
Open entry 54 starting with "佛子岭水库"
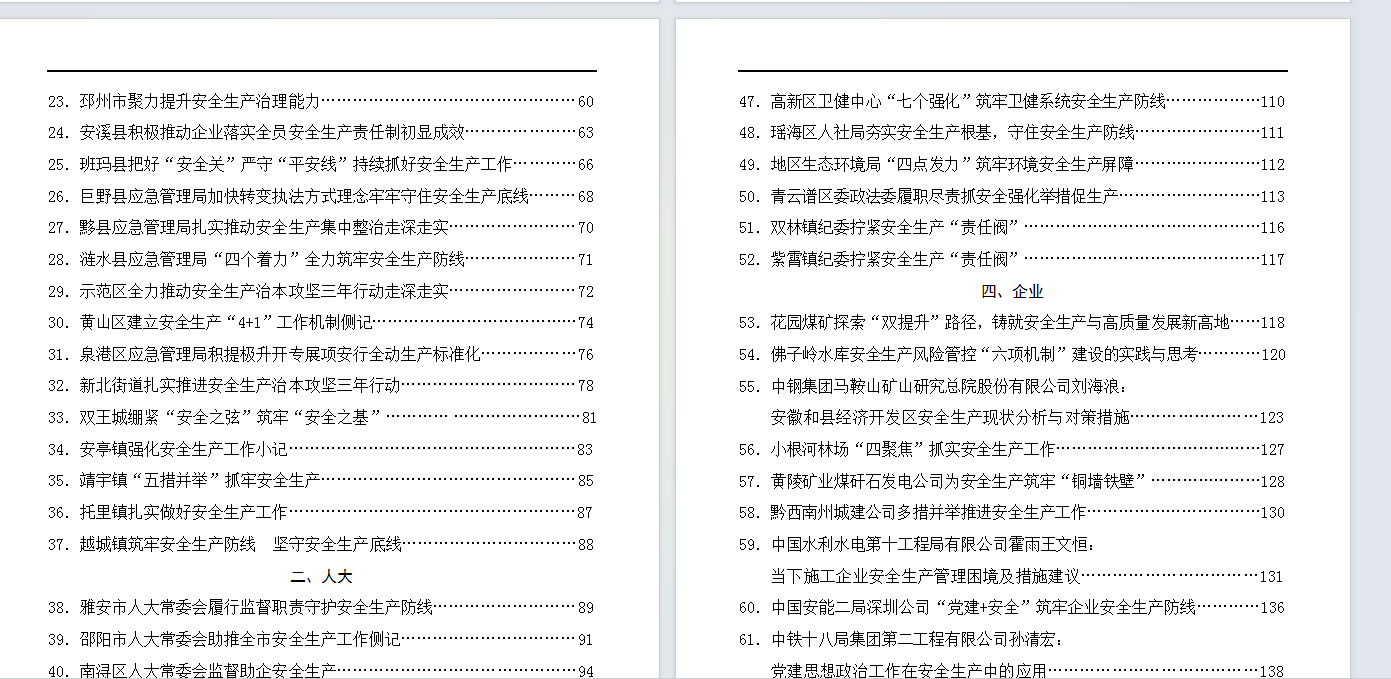(x=1012, y=354)
